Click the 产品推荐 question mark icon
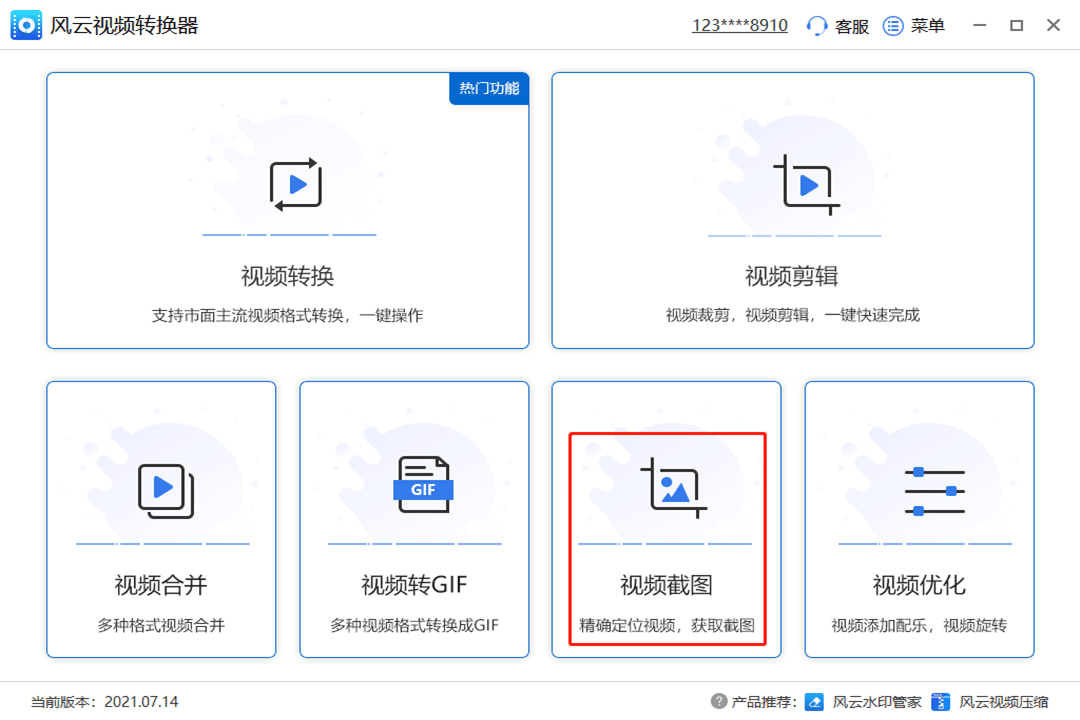 [718, 701]
